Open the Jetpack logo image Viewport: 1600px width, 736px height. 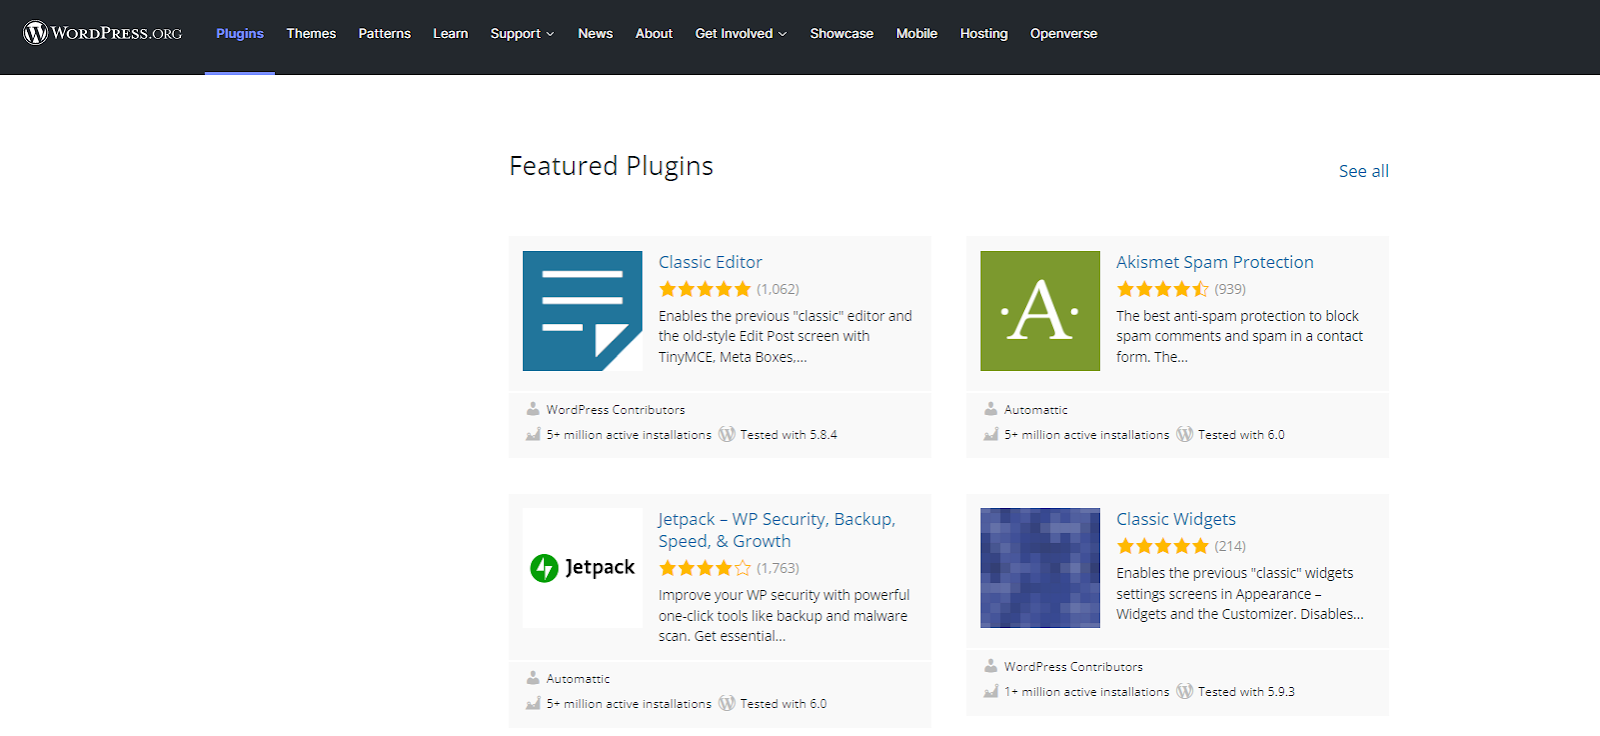[582, 568]
